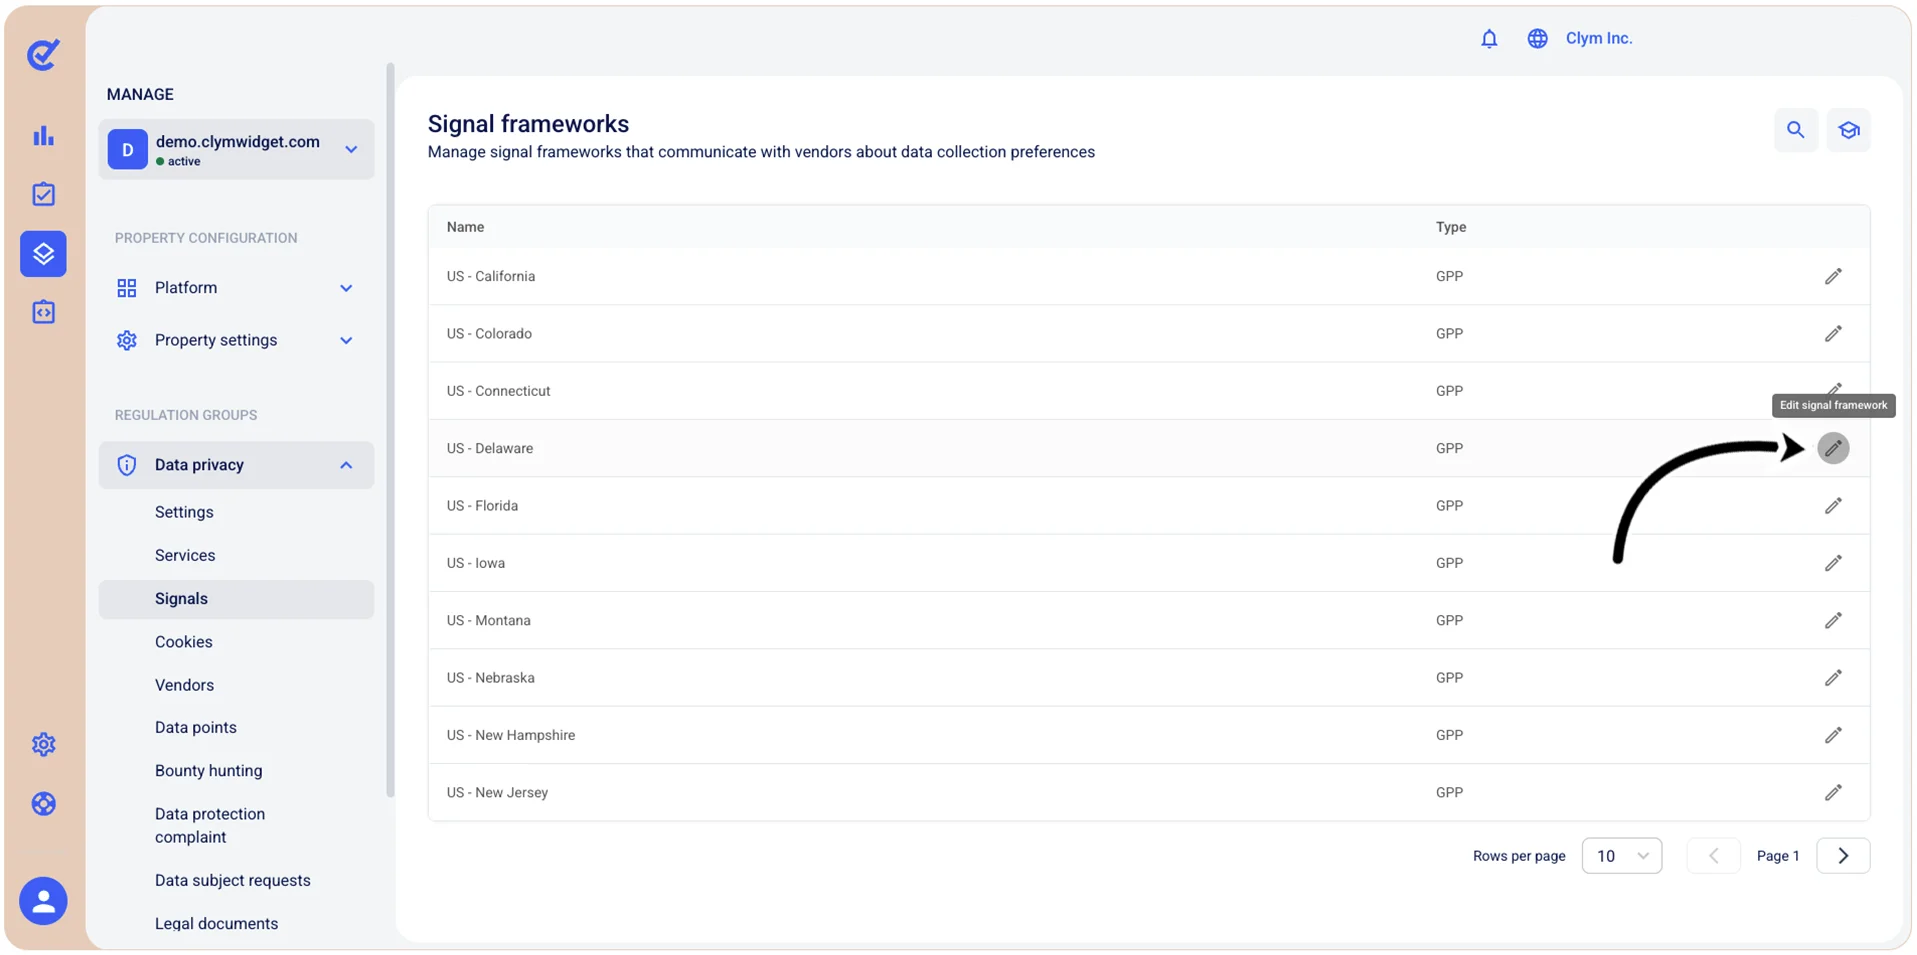Open the user profile avatar icon

pos(43,901)
